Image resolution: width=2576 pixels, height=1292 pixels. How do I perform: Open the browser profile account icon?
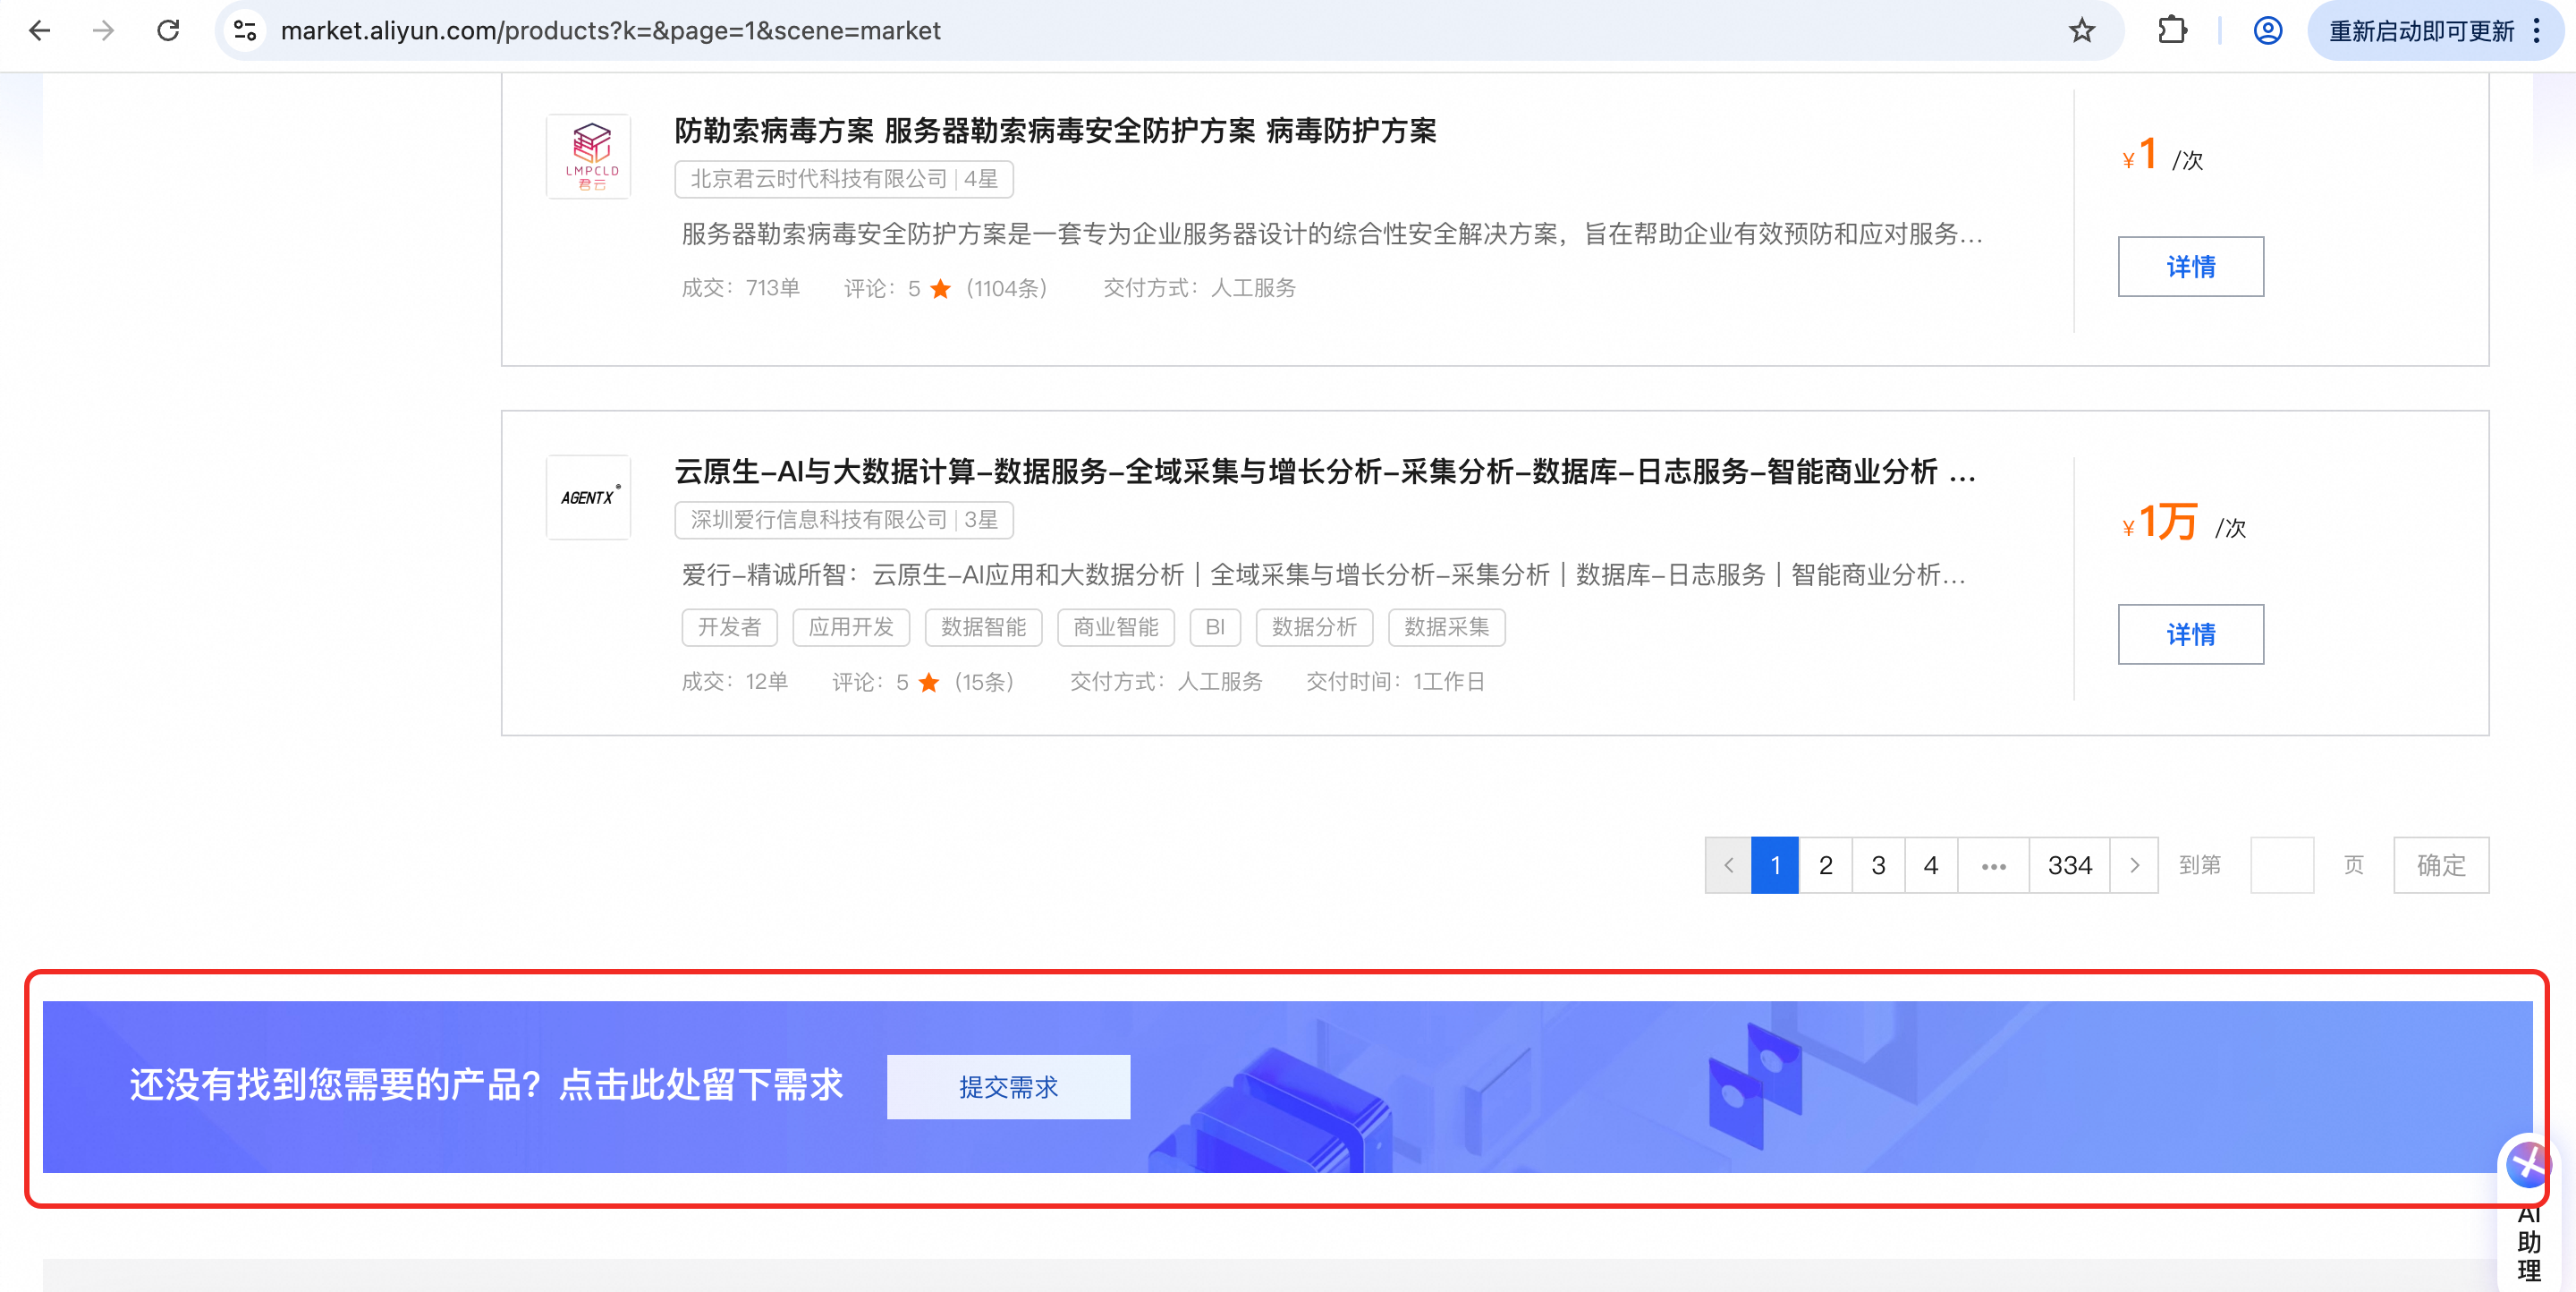coord(2267,30)
